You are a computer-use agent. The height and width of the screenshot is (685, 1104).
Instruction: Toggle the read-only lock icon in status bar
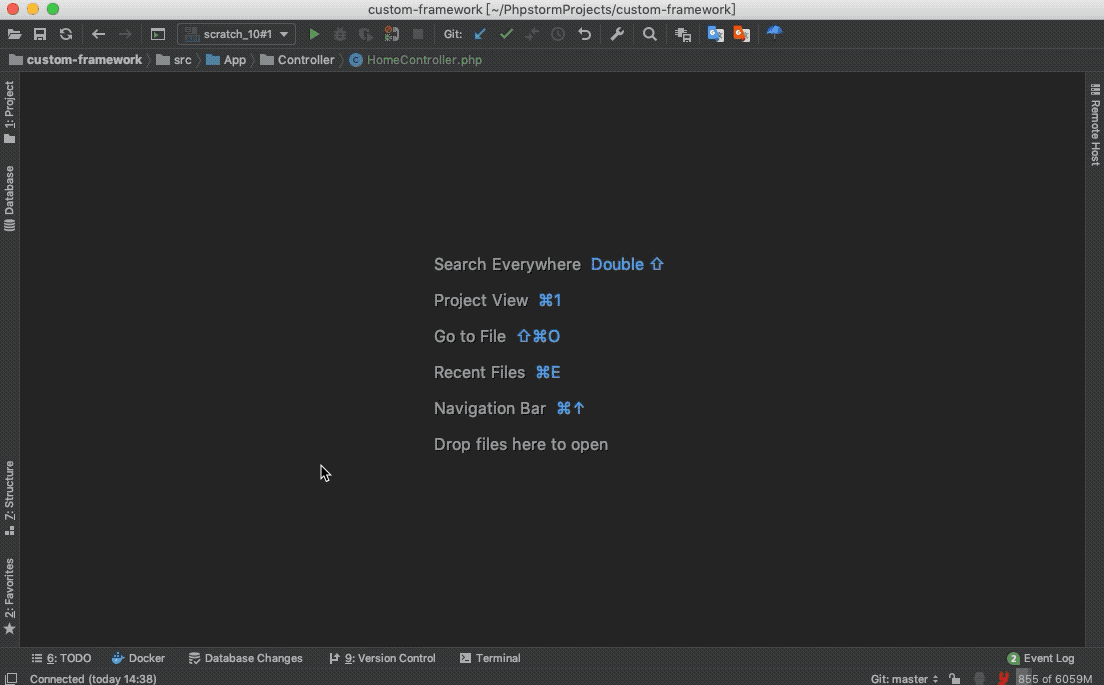(x=955, y=679)
